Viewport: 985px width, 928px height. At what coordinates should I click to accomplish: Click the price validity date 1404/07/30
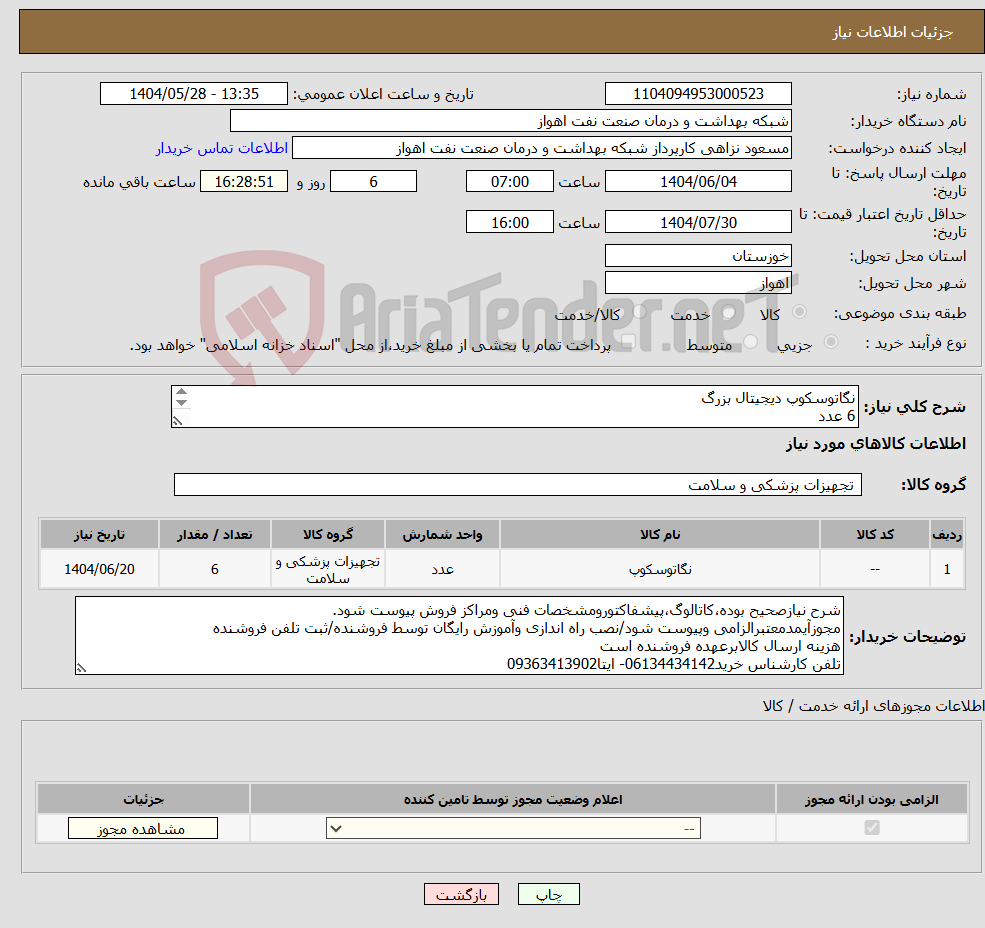698,222
